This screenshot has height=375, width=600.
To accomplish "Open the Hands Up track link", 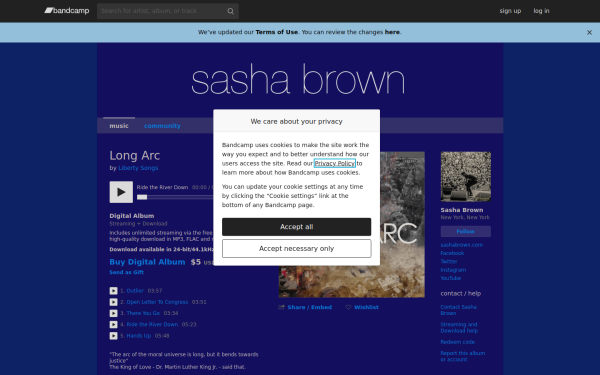I will (x=139, y=336).
